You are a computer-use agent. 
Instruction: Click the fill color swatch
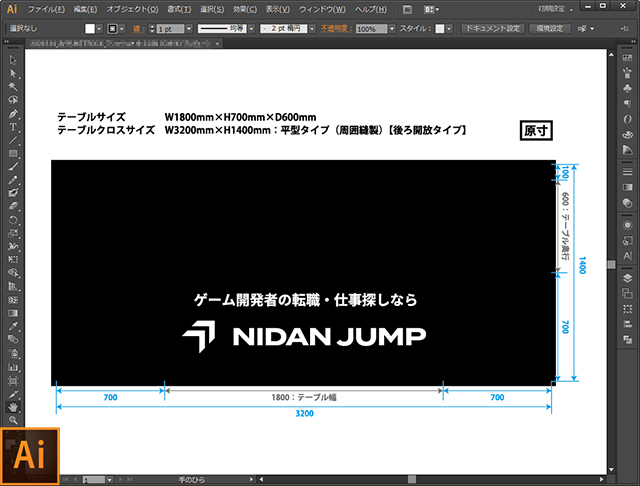(90, 29)
